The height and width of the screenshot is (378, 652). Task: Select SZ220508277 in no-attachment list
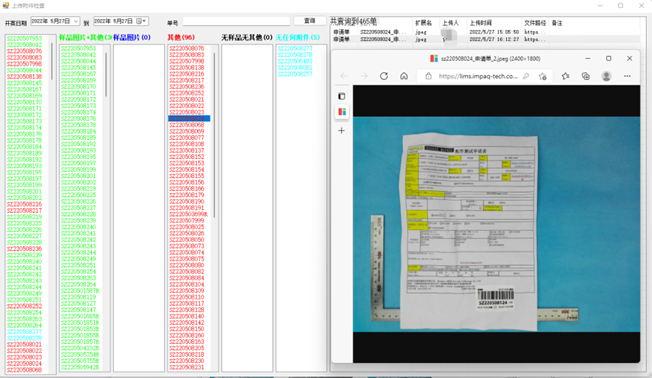(295, 49)
